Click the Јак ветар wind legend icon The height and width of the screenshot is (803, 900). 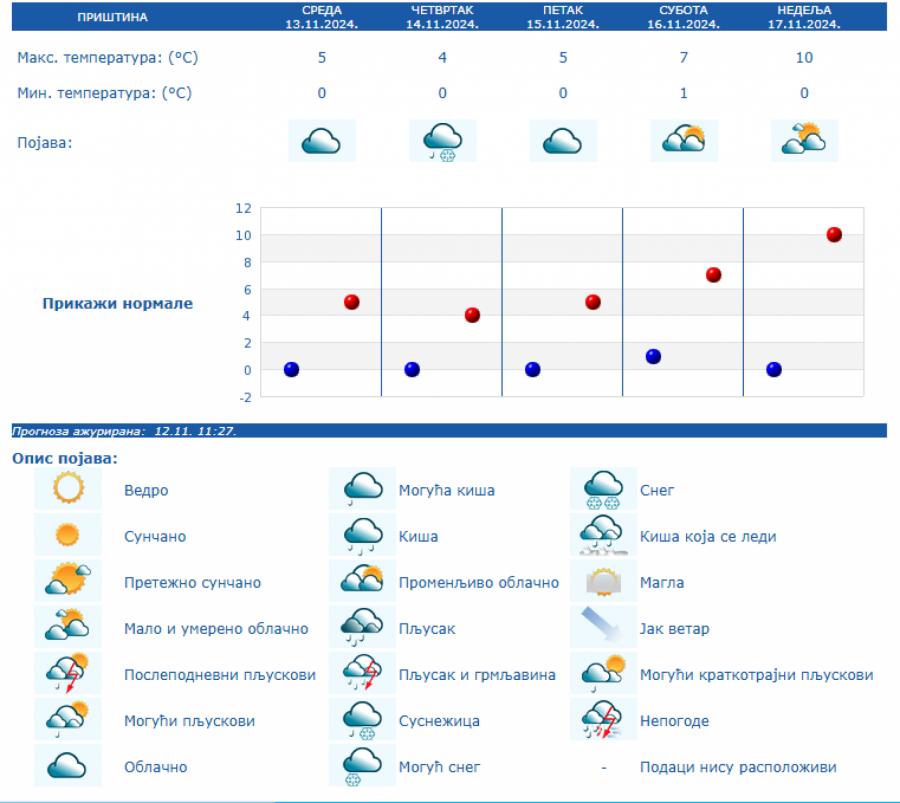point(603,628)
